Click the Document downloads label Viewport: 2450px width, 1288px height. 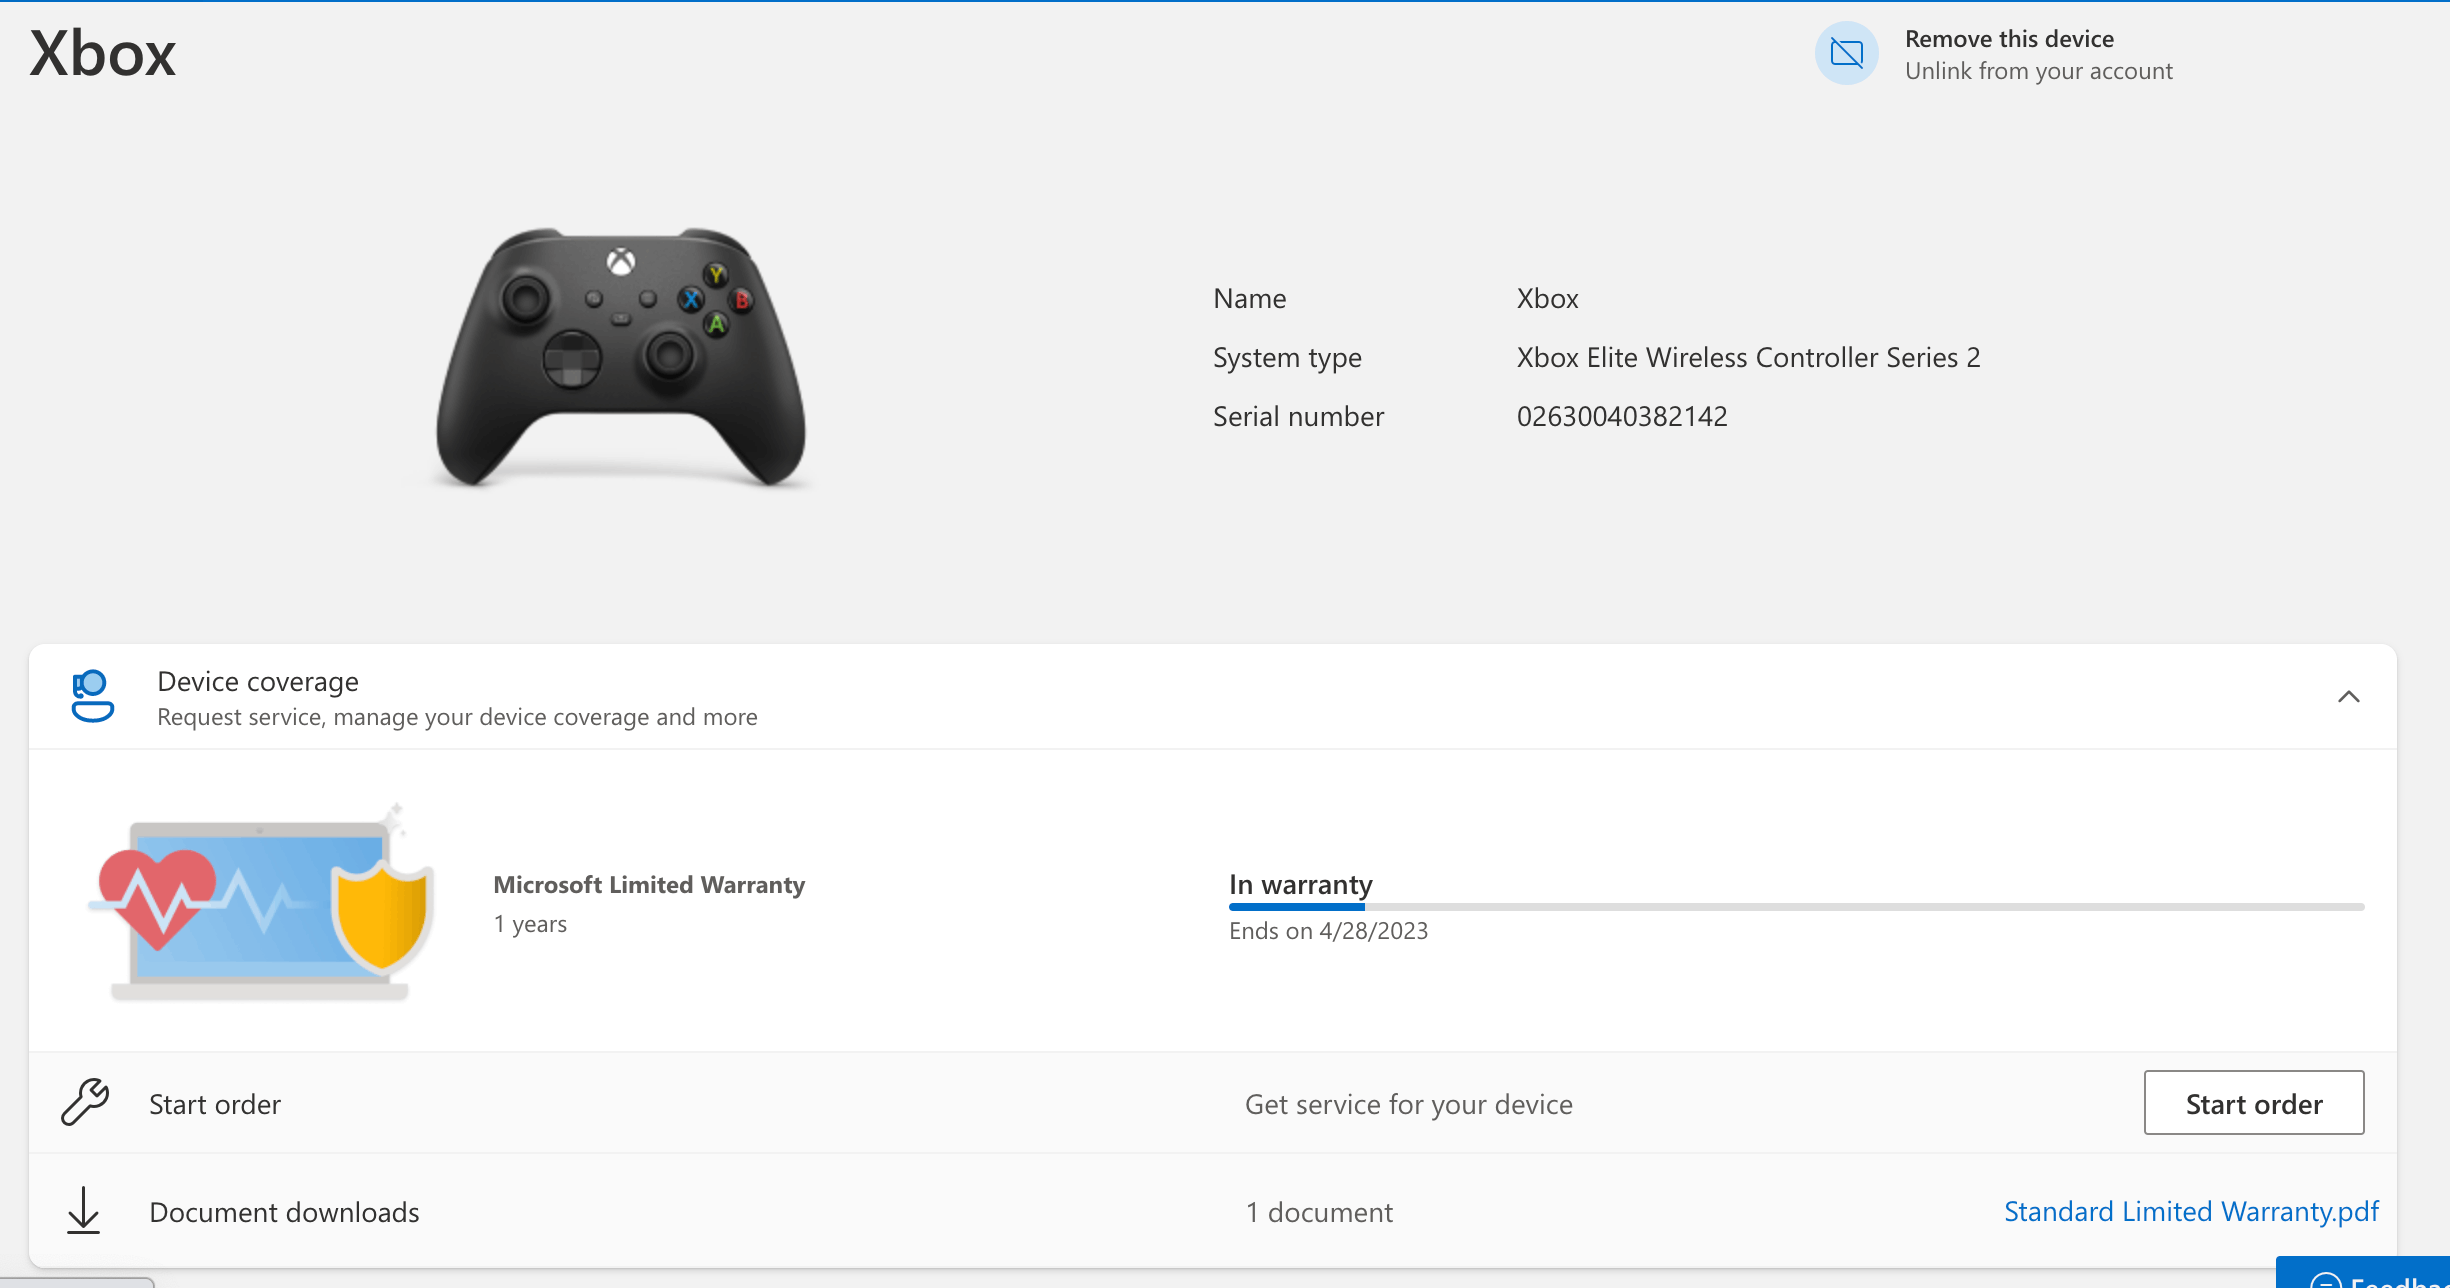coord(284,1212)
